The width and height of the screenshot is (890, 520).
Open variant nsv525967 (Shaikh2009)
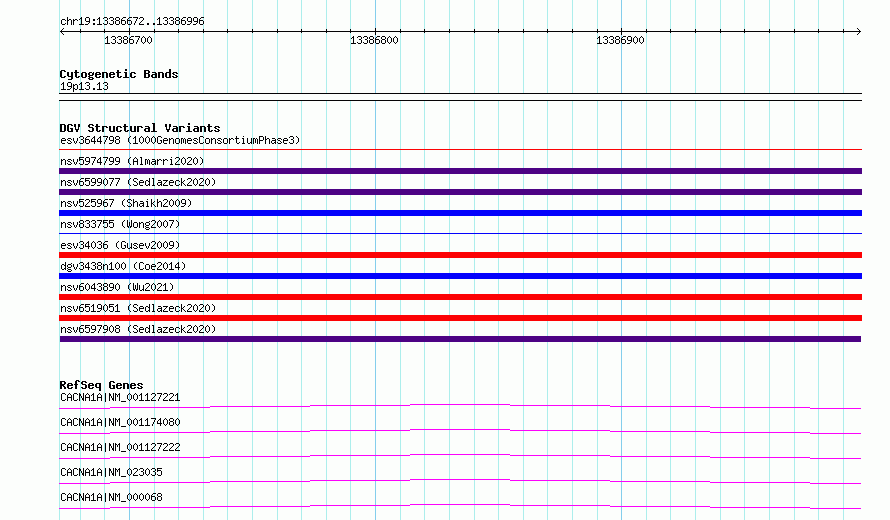click(x=126, y=203)
